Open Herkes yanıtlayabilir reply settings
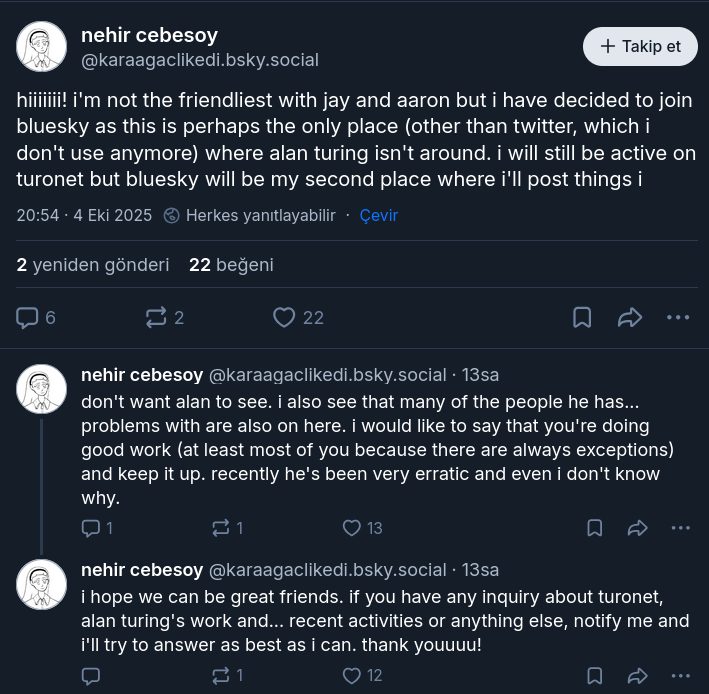Image resolution: width=709 pixels, height=694 pixels. (x=250, y=215)
